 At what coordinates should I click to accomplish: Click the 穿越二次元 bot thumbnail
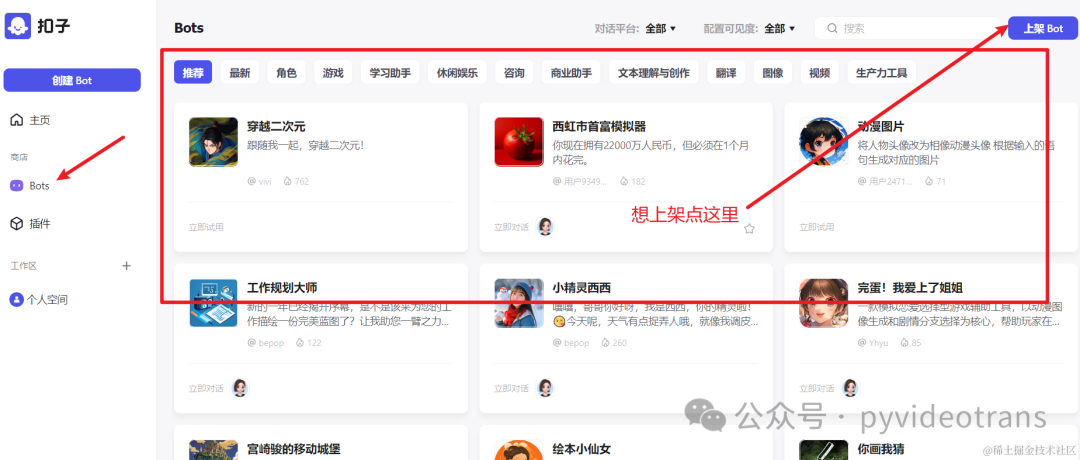pos(214,142)
